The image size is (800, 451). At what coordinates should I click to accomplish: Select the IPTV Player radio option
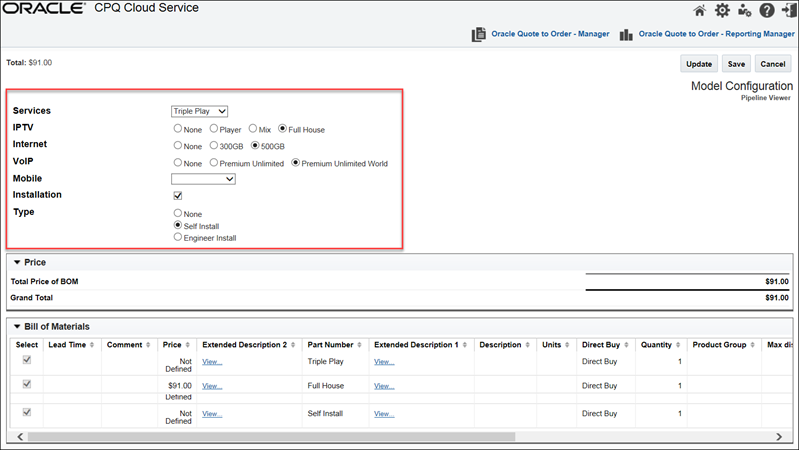(214, 129)
